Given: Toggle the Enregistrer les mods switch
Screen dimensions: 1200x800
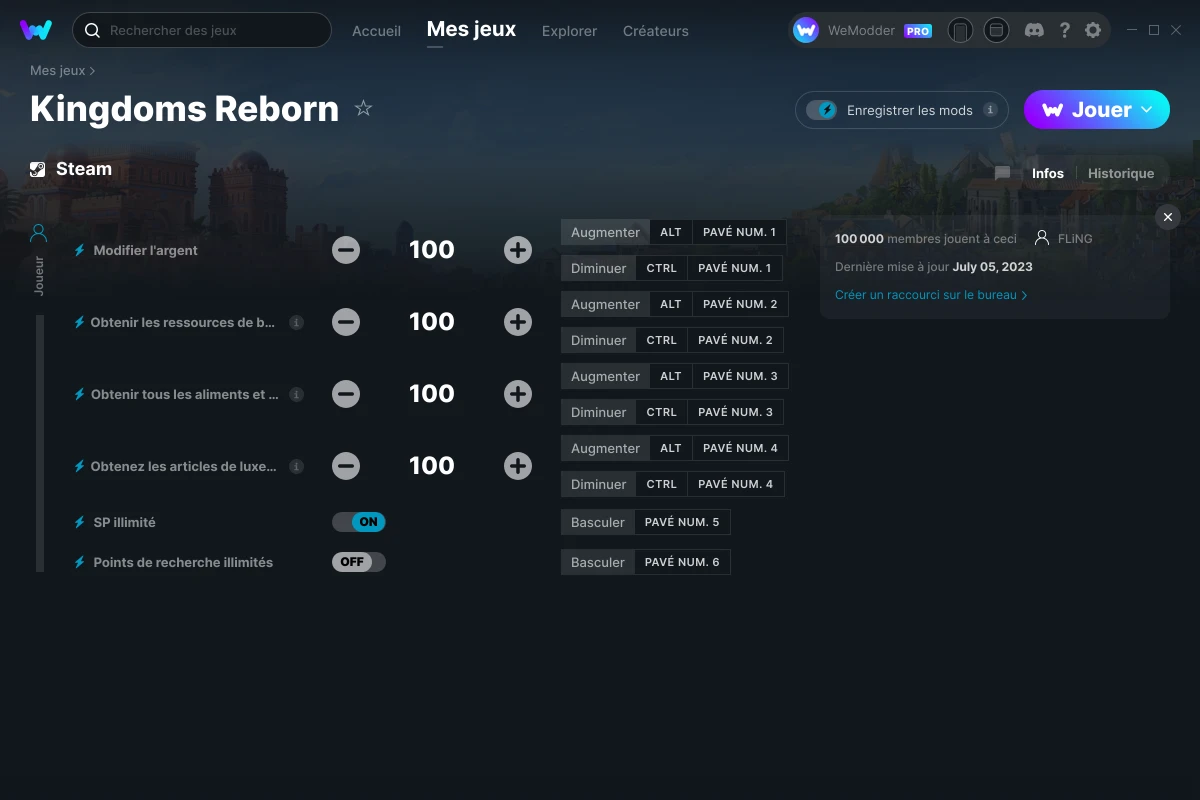Looking at the screenshot, I should click(x=821, y=110).
